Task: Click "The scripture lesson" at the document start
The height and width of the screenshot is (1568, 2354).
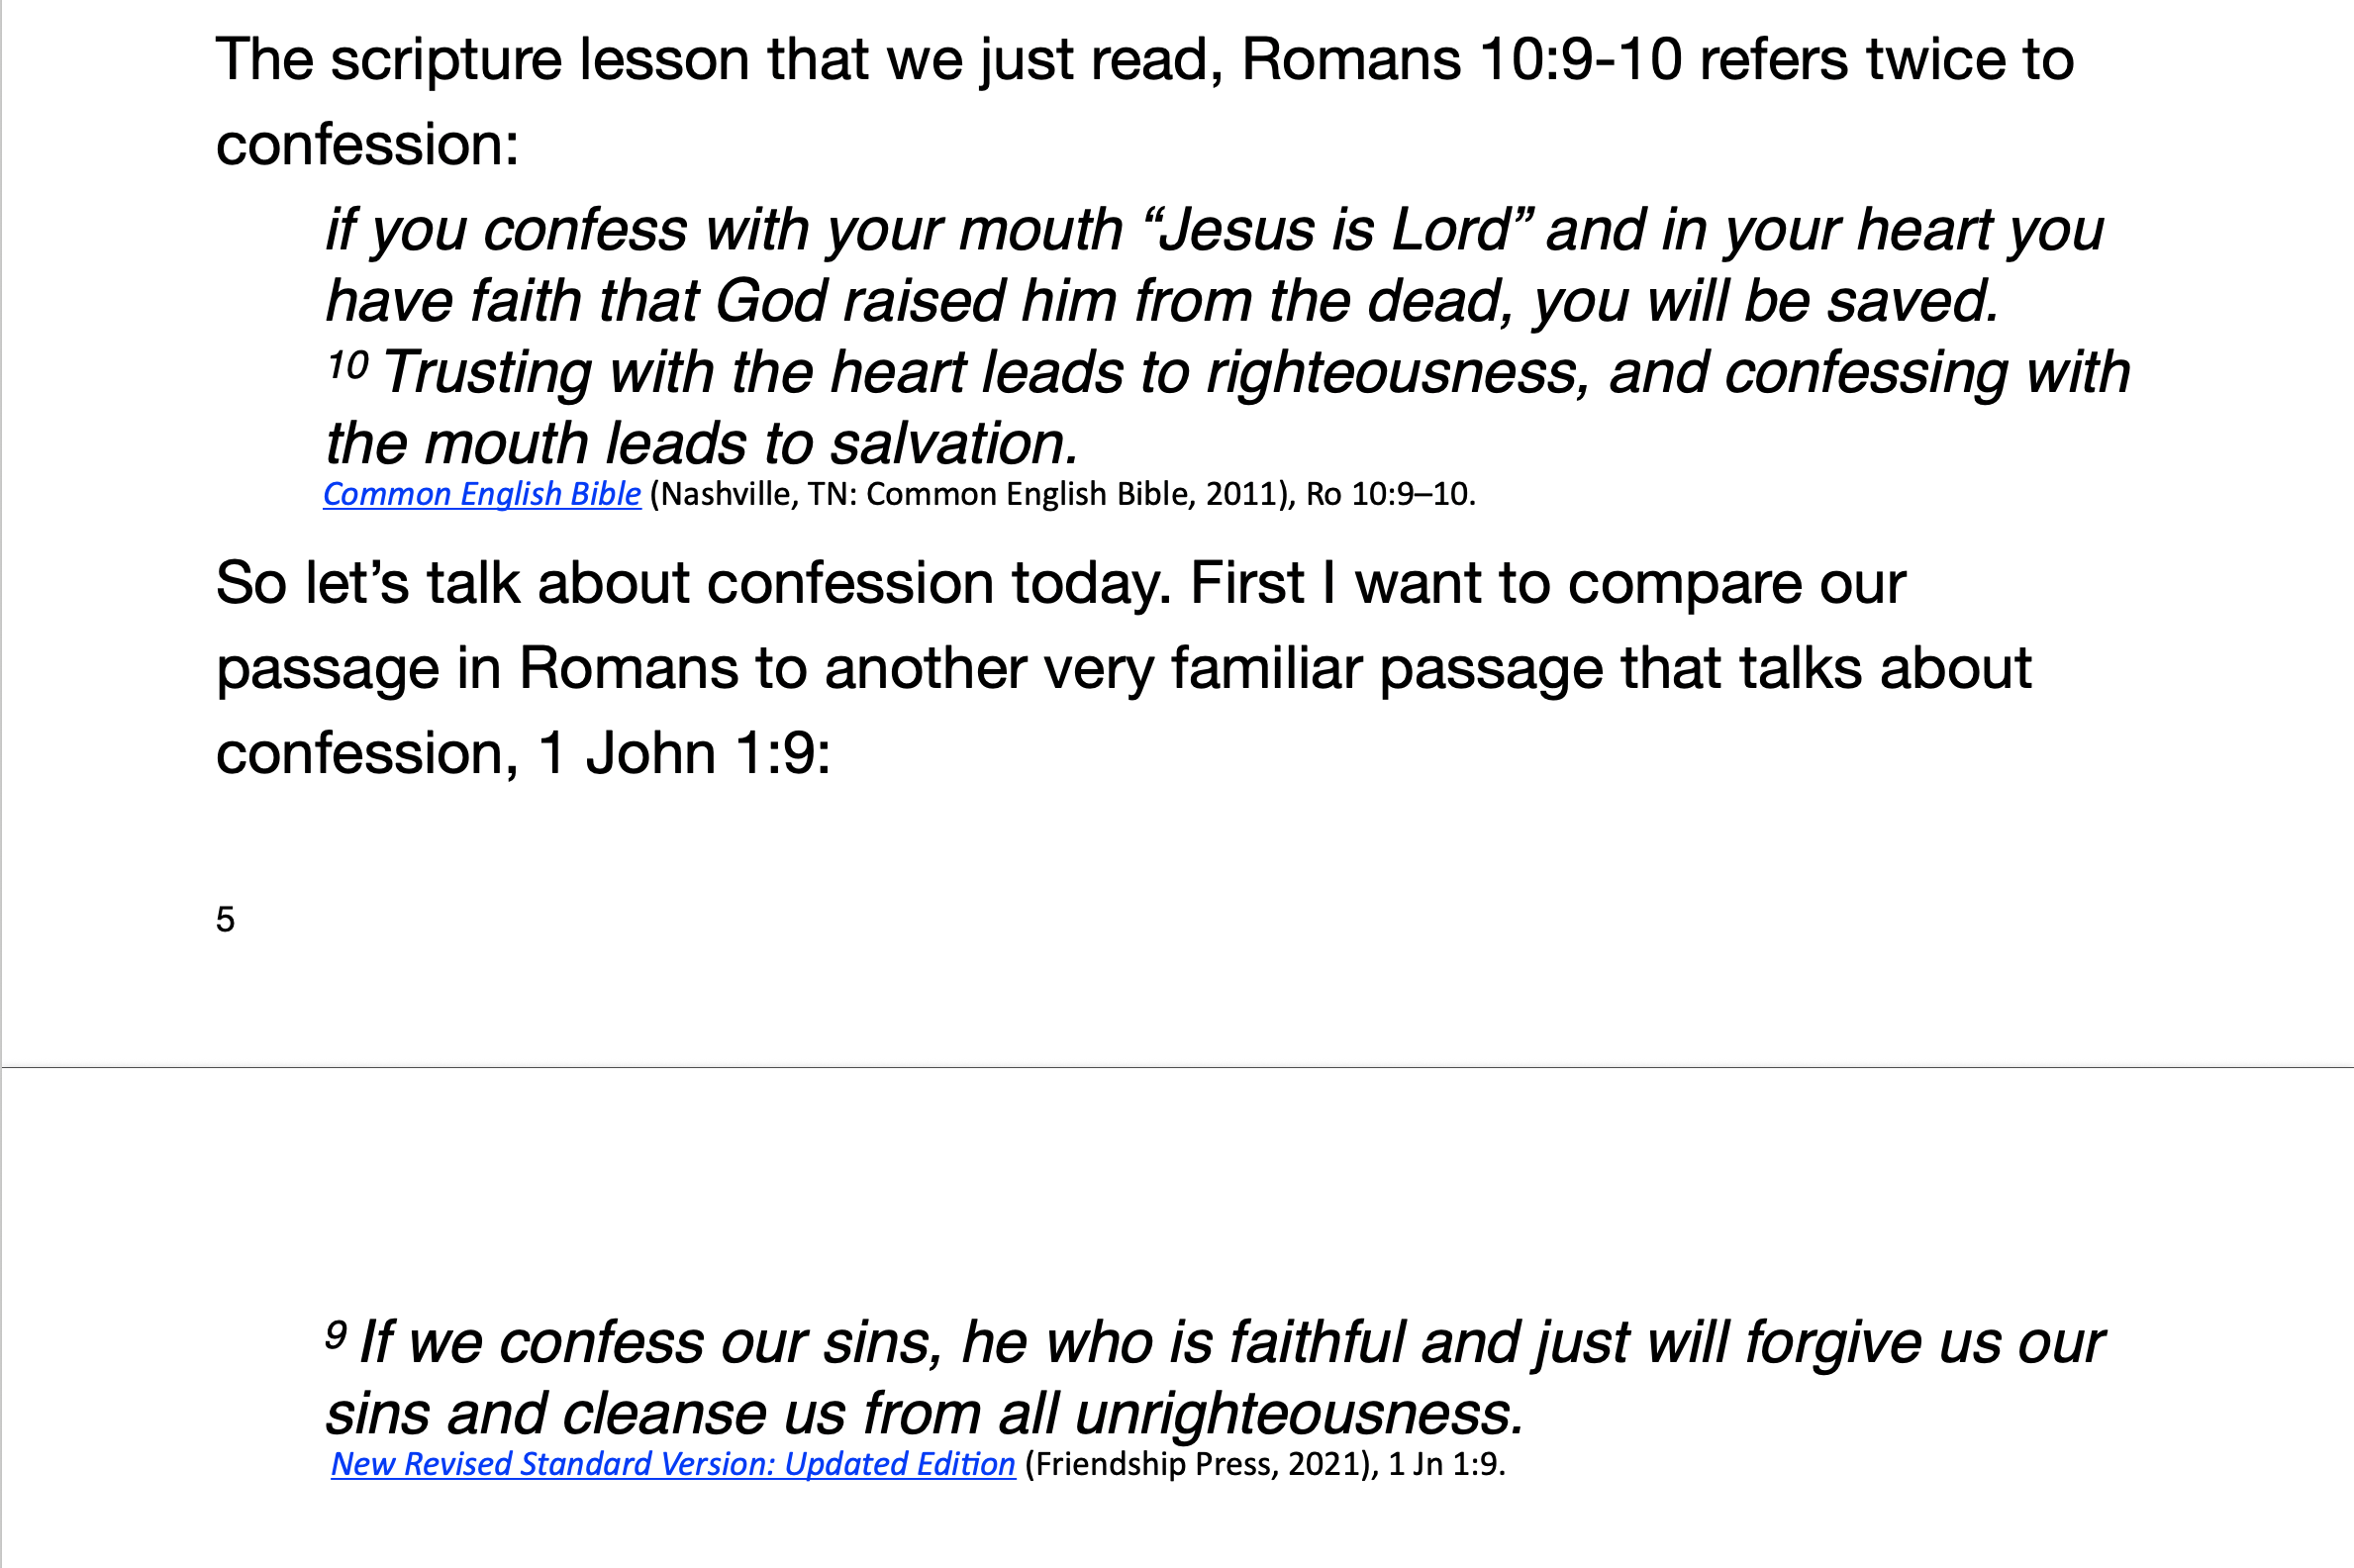Action: [x=483, y=60]
